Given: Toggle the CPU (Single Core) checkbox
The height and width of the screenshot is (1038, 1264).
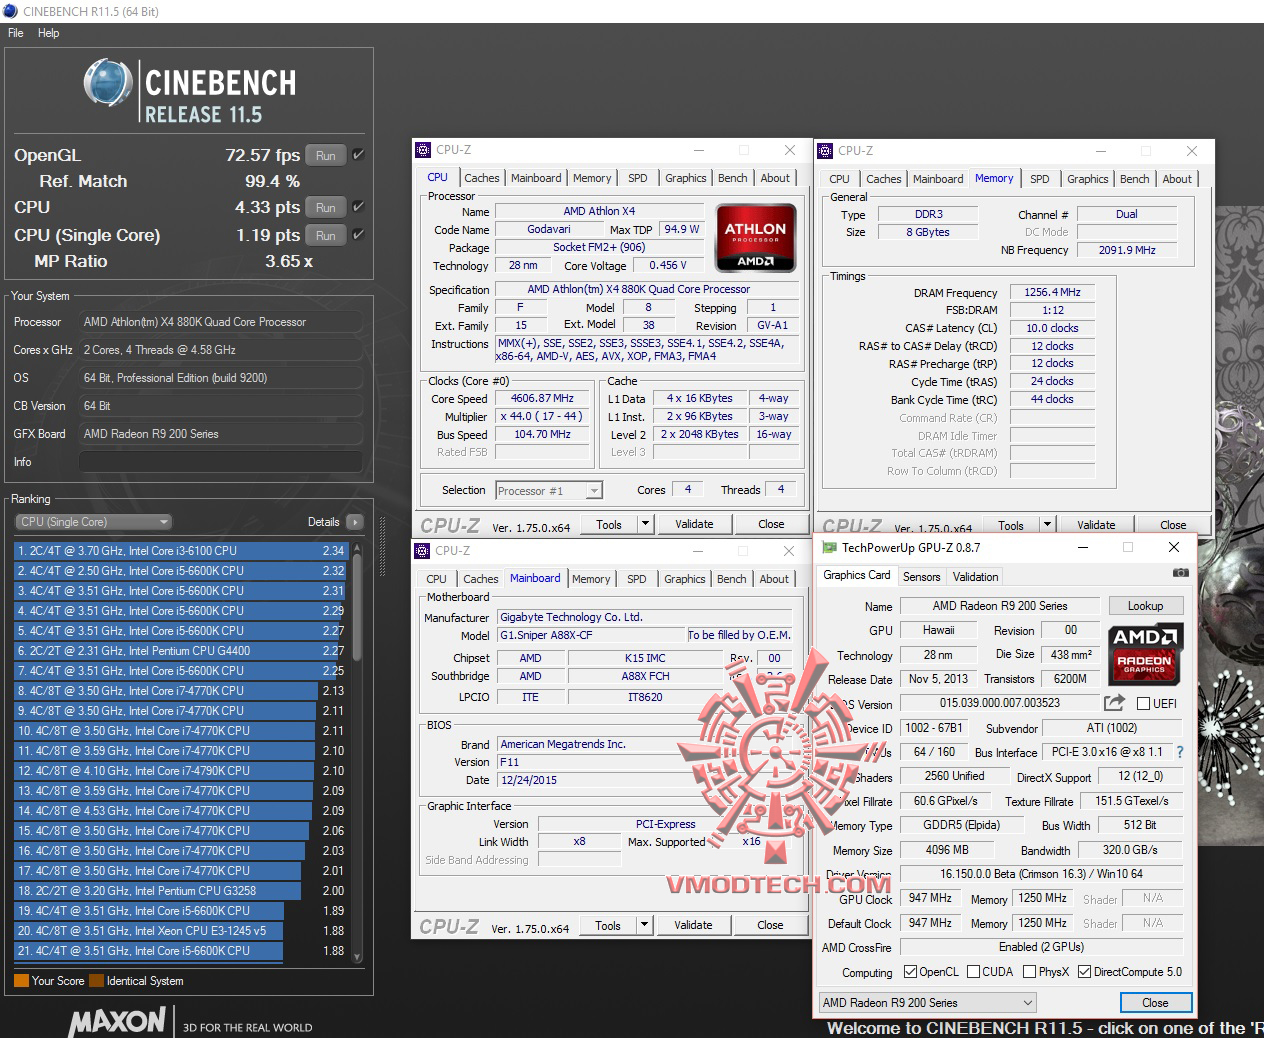Looking at the screenshot, I should [x=358, y=235].
